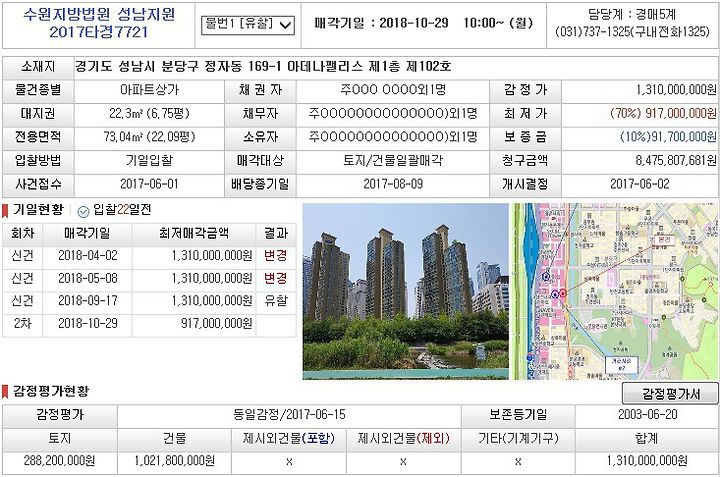Click the land value 288,200,000원

pos(60,460)
